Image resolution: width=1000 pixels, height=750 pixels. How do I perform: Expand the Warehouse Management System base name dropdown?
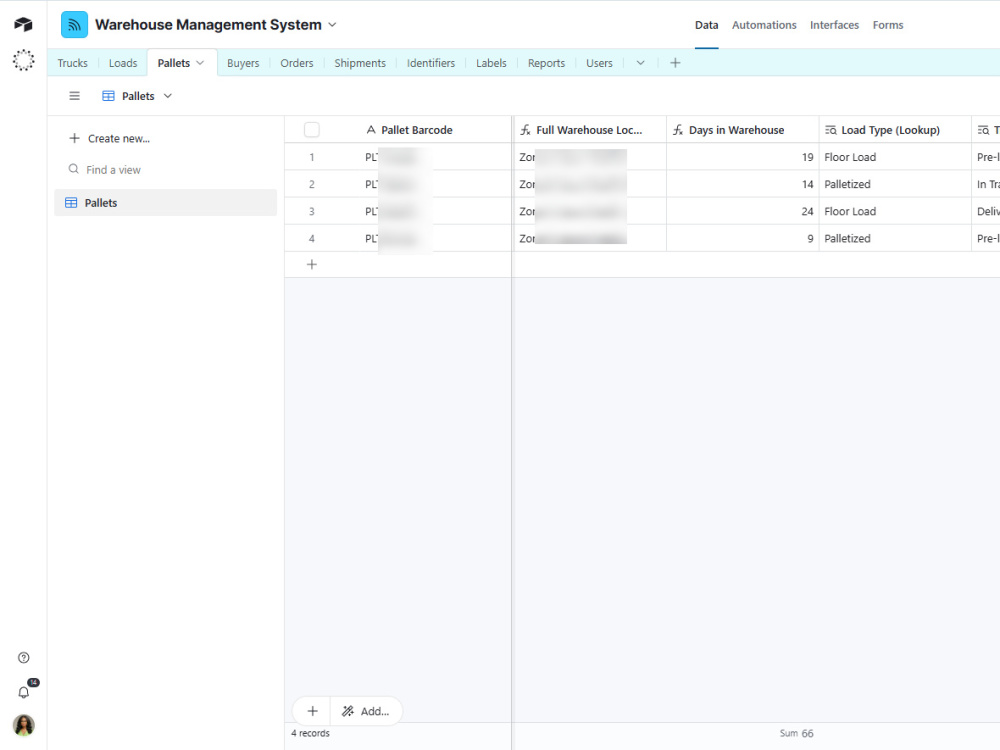pos(332,25)
